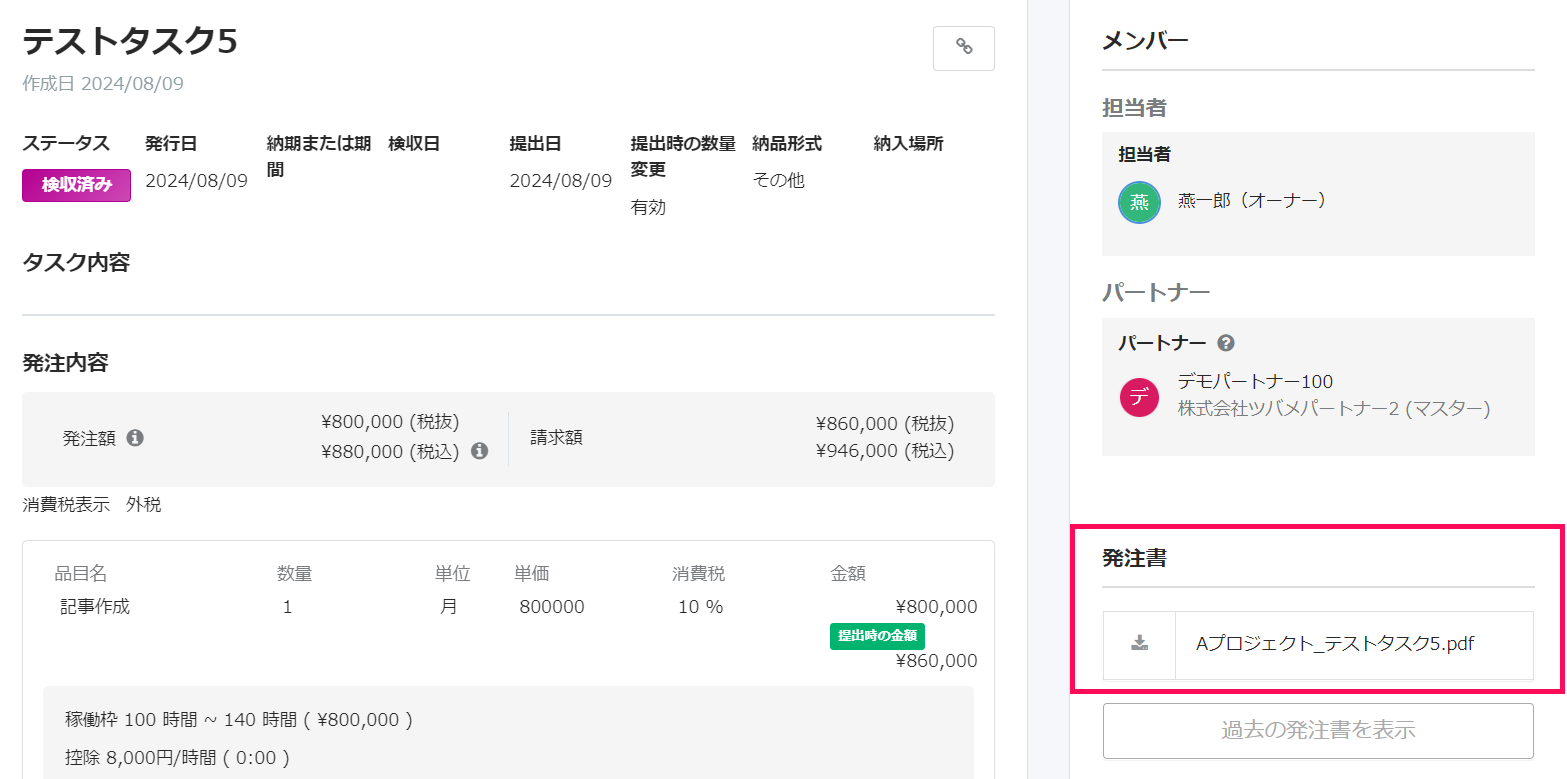This screenshot has height=779, width=1567.
Task: Click the download icon for the 発注書 PDF
Action: (x=1139, y=644)
